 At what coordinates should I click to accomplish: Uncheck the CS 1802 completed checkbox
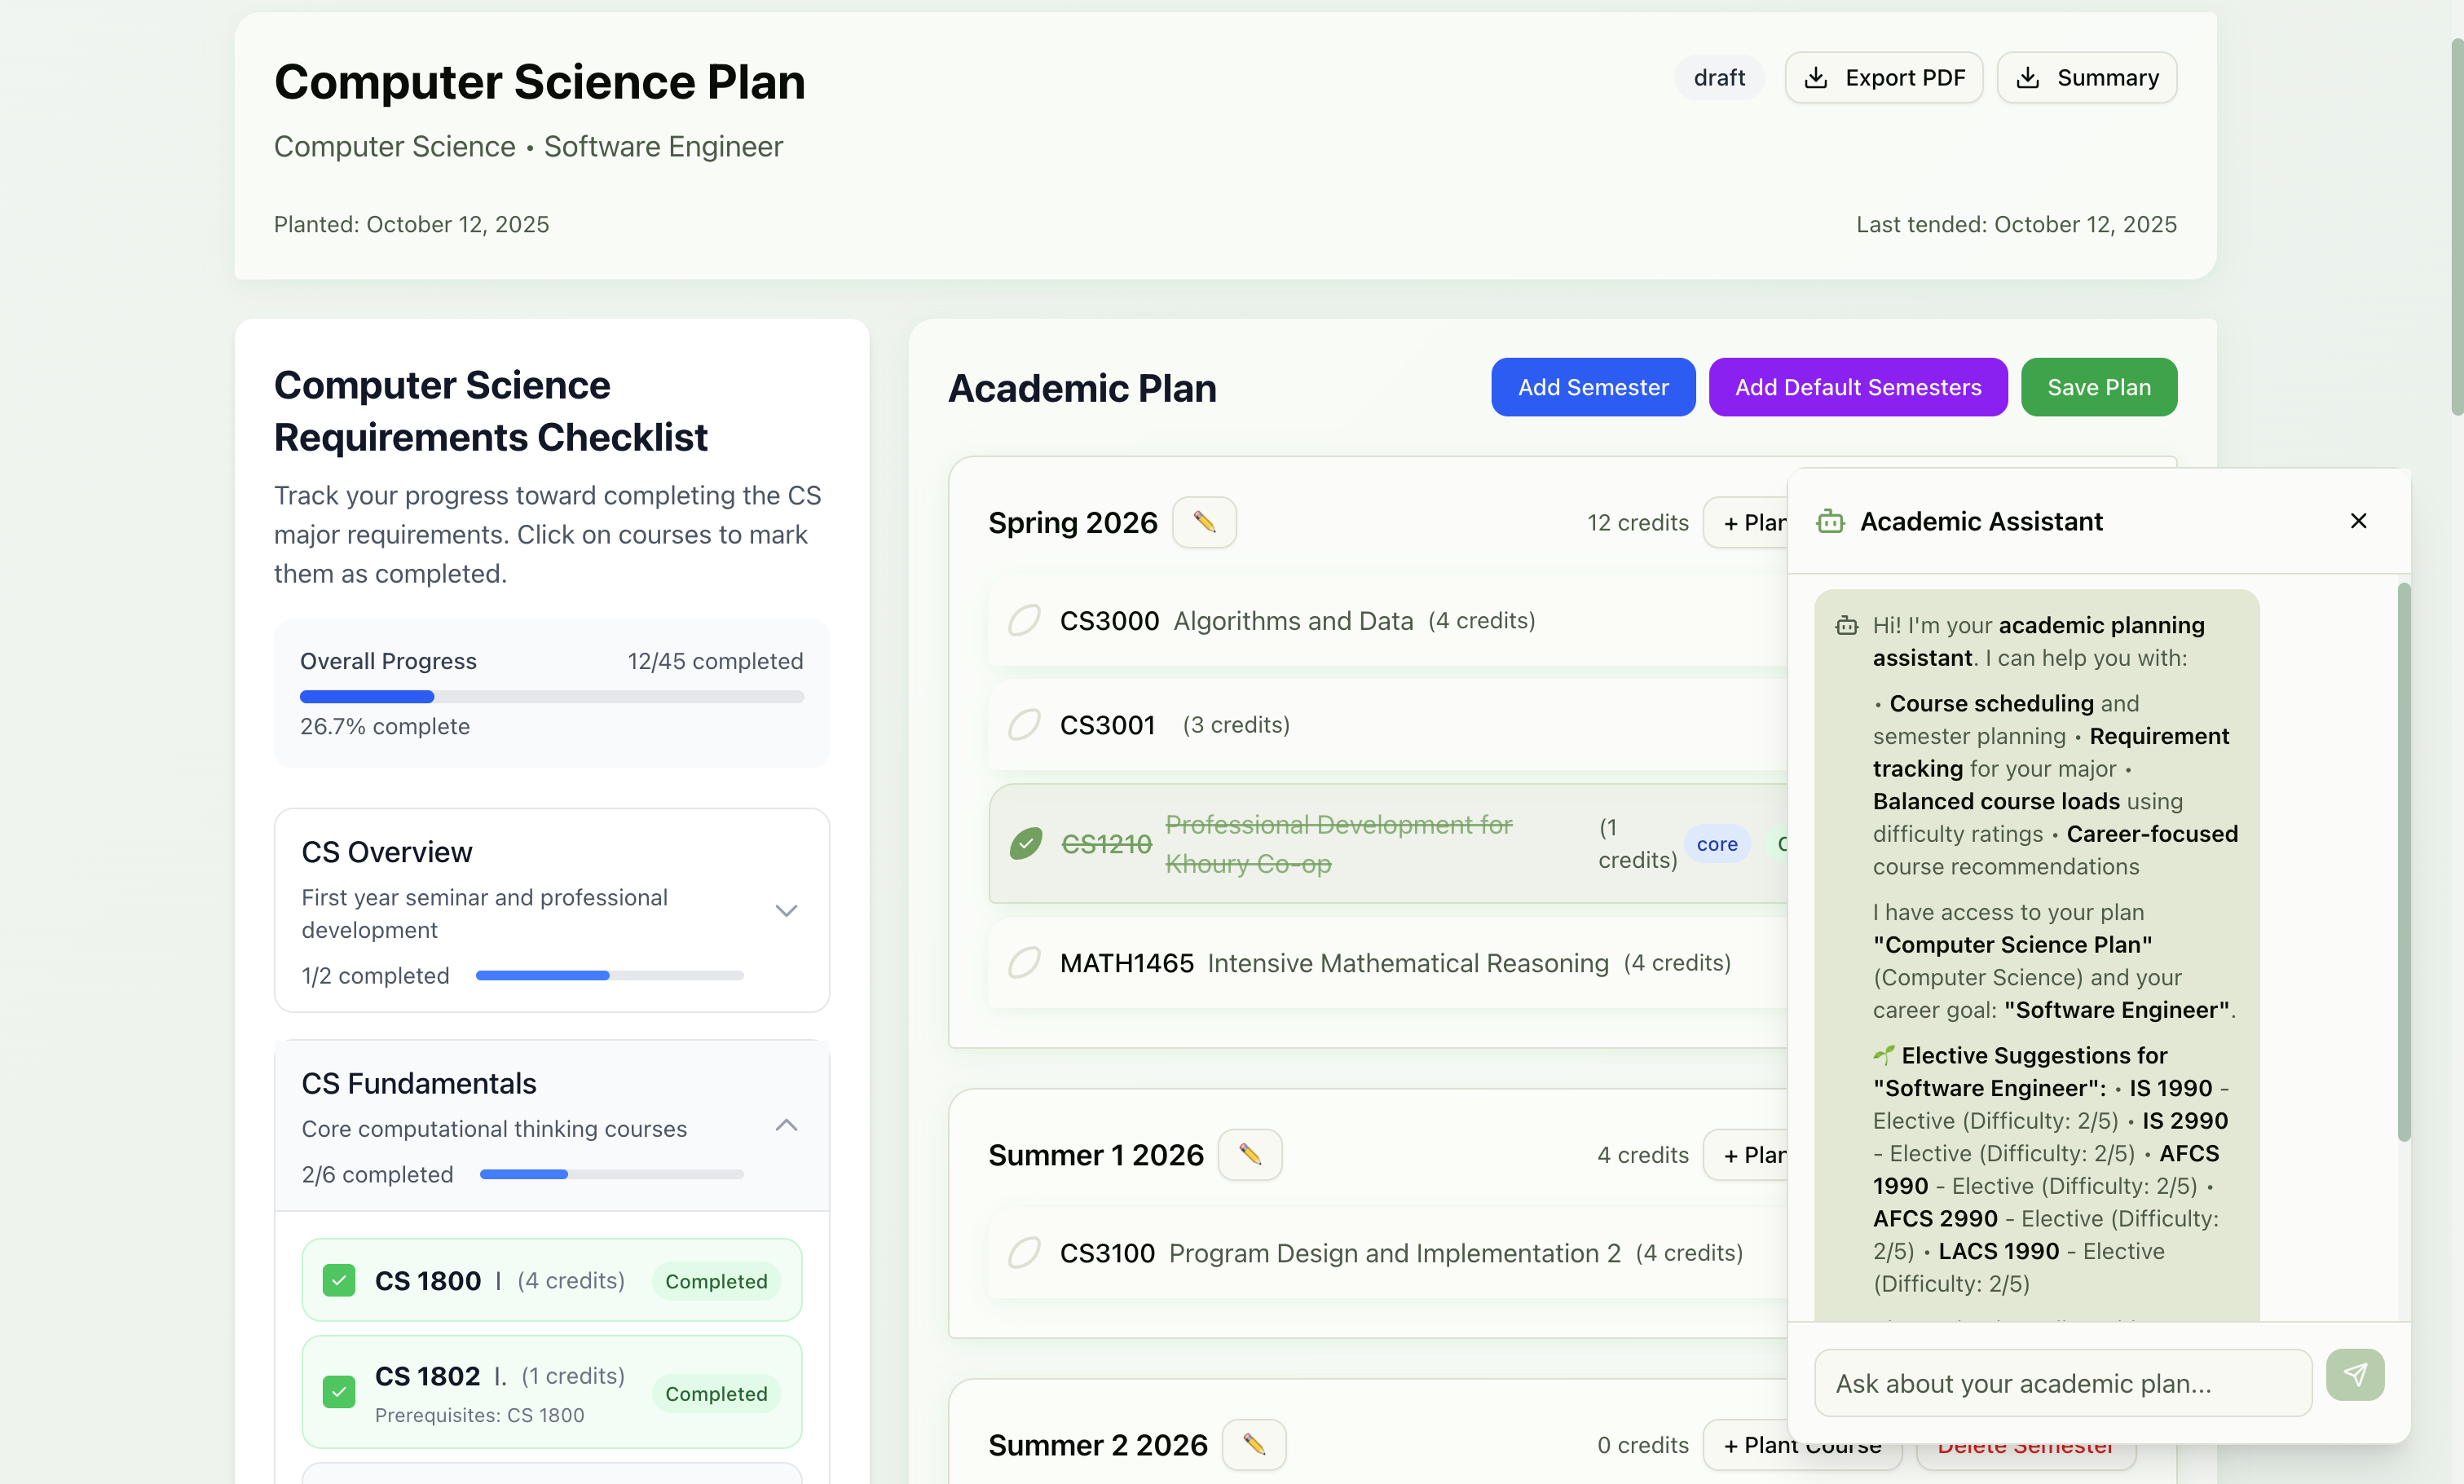point(339,1391)
